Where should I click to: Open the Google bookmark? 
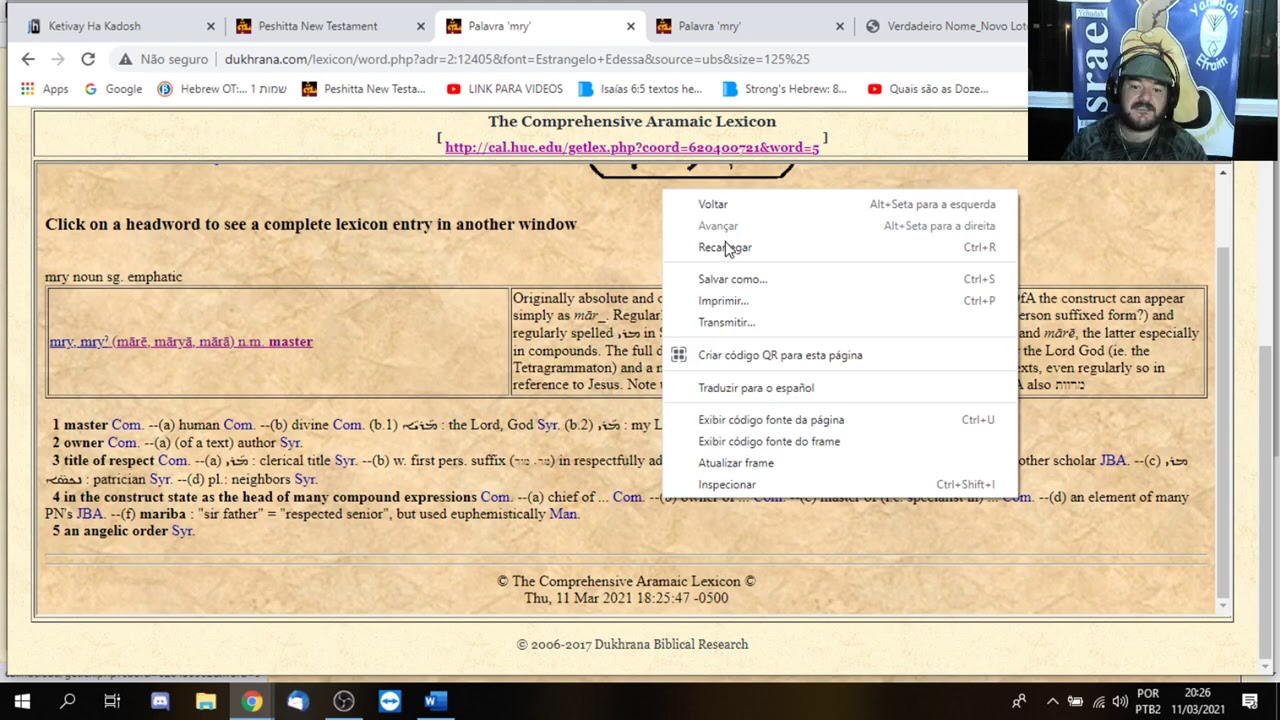(113, 89)
